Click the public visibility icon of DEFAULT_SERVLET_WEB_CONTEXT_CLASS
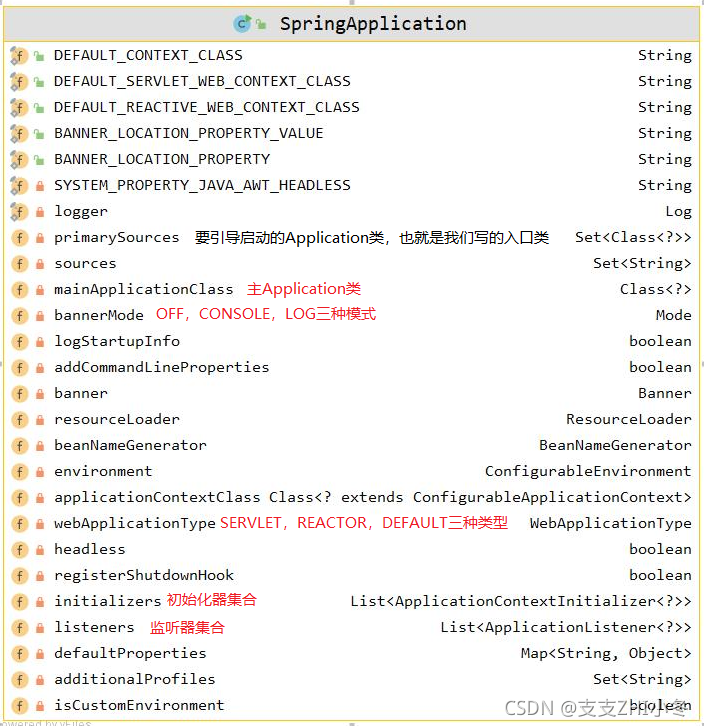Screen dimensions: 704x726 pyautogui.click(x=40, y=82)
